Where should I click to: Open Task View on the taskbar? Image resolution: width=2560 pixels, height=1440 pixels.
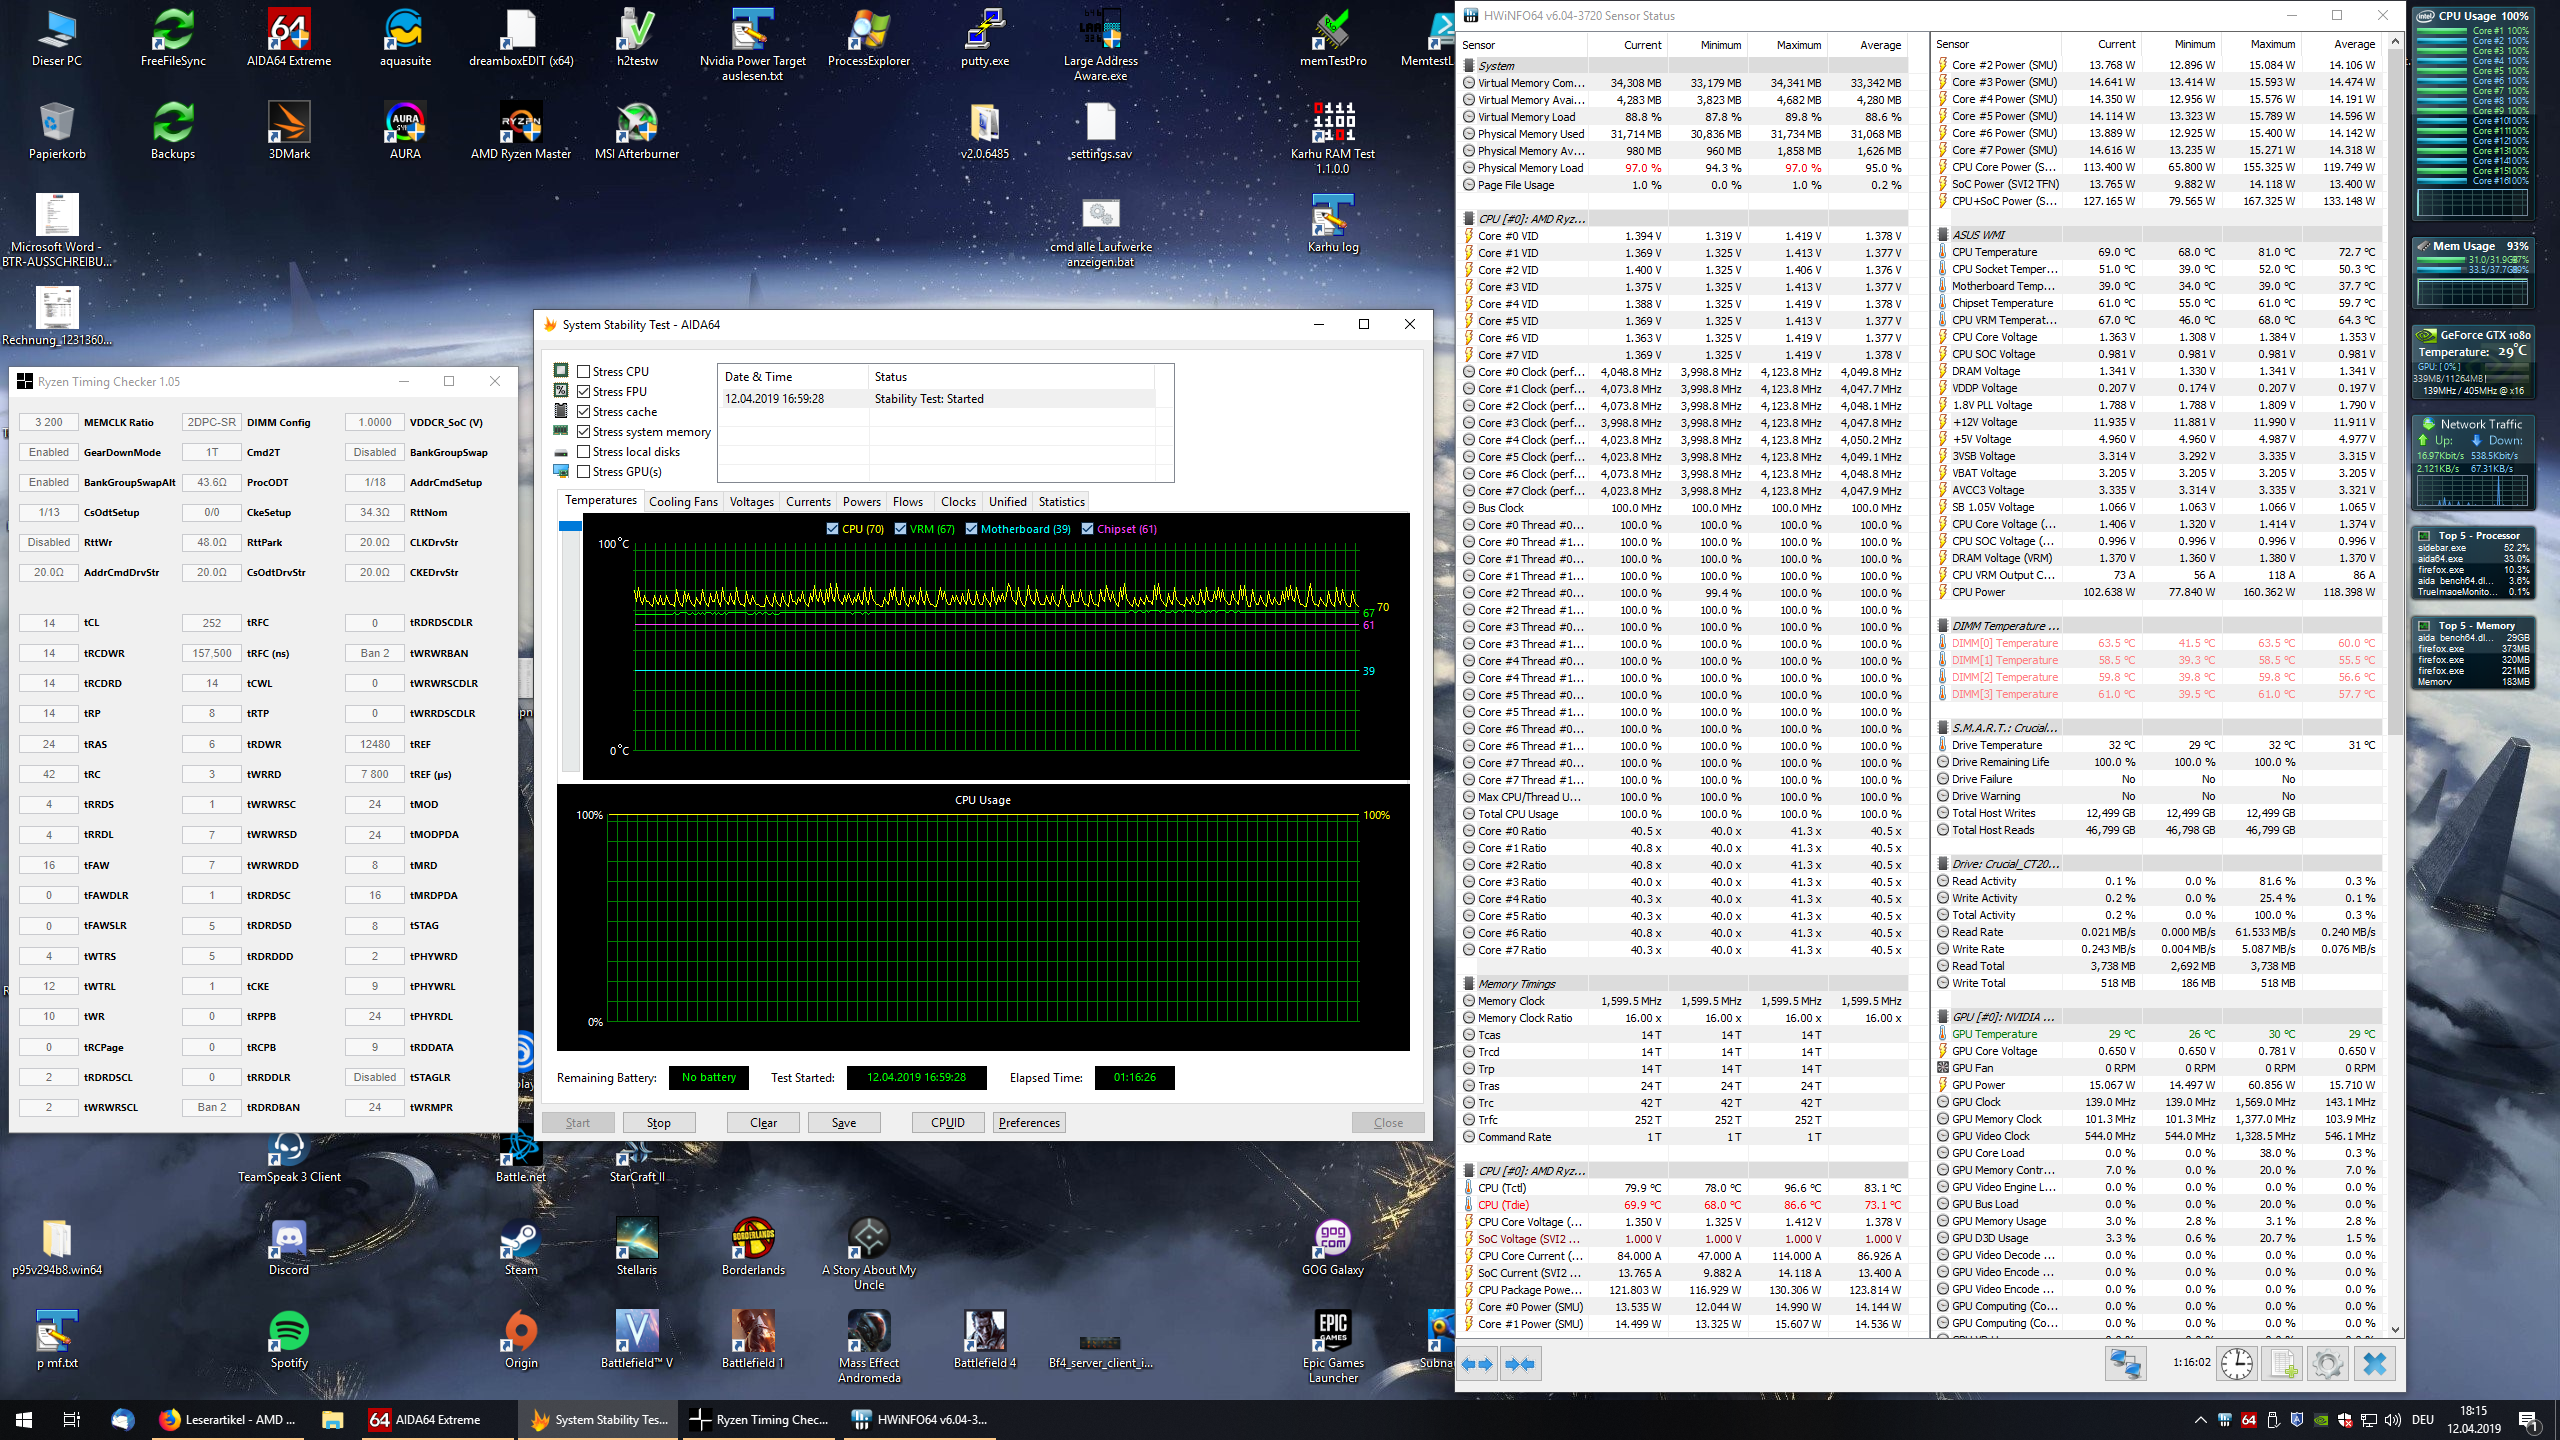point(72,1419)
